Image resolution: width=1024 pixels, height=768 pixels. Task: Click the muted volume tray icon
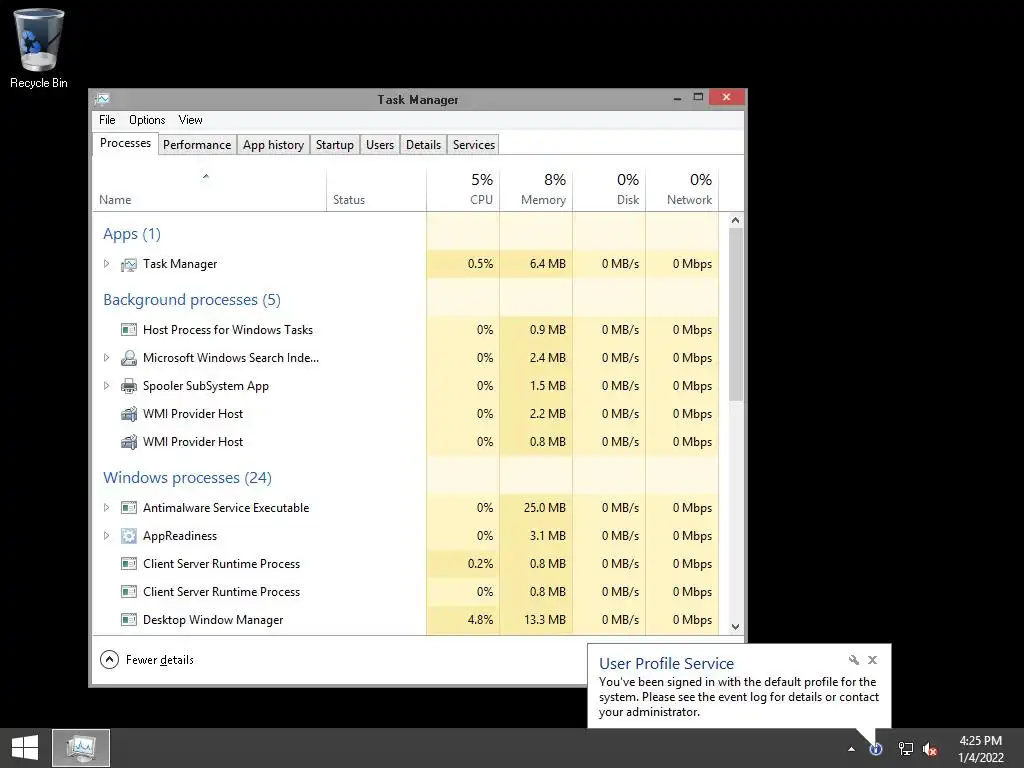[930, 749]
